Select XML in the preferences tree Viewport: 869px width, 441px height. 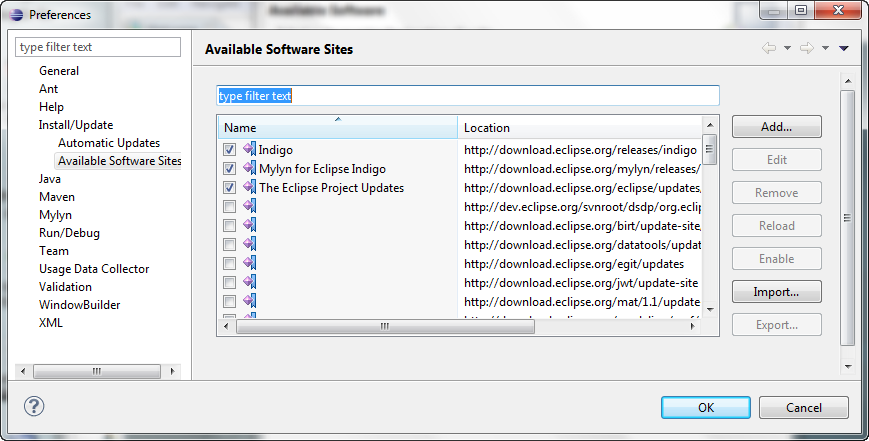click(50, 323)
